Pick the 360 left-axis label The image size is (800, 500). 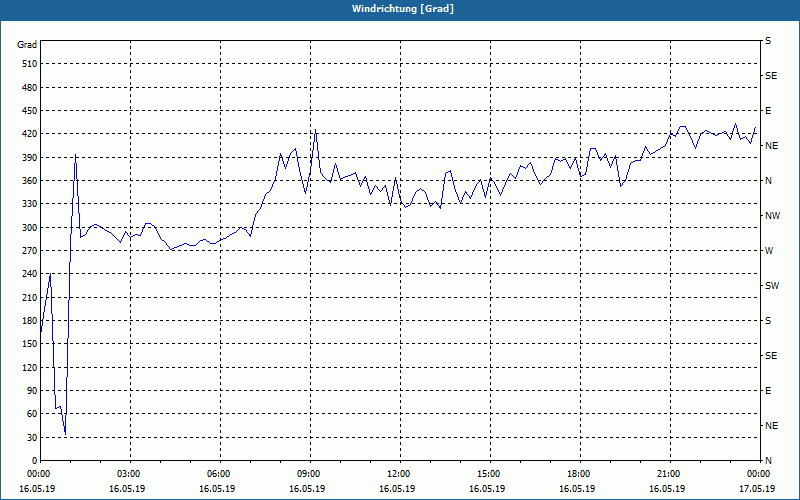pyautogui.click(x=30, y=181)
